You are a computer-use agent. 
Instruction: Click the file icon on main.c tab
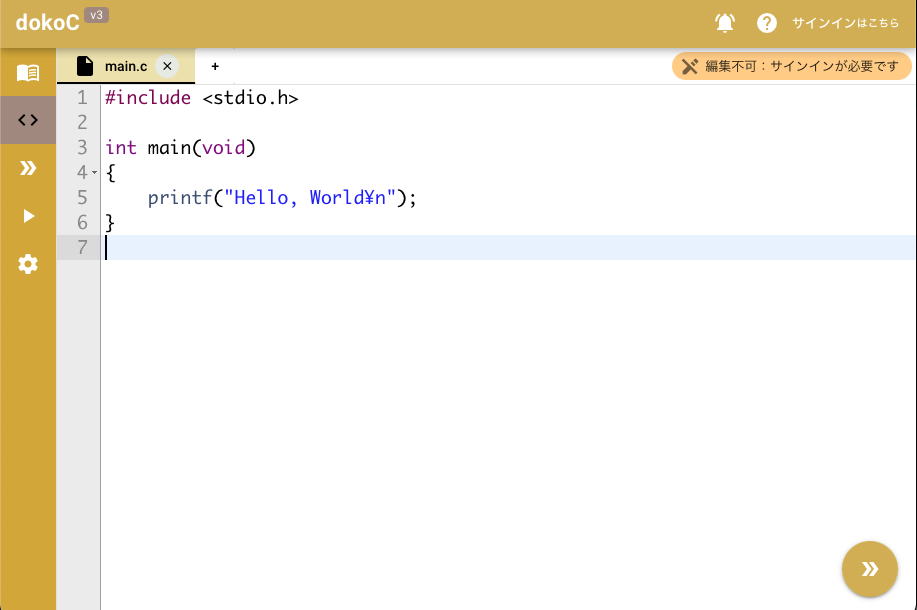tap(86, 66)
